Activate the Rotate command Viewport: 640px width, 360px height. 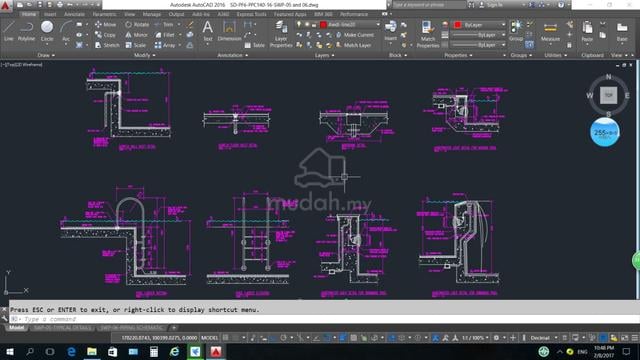[137, 24]
